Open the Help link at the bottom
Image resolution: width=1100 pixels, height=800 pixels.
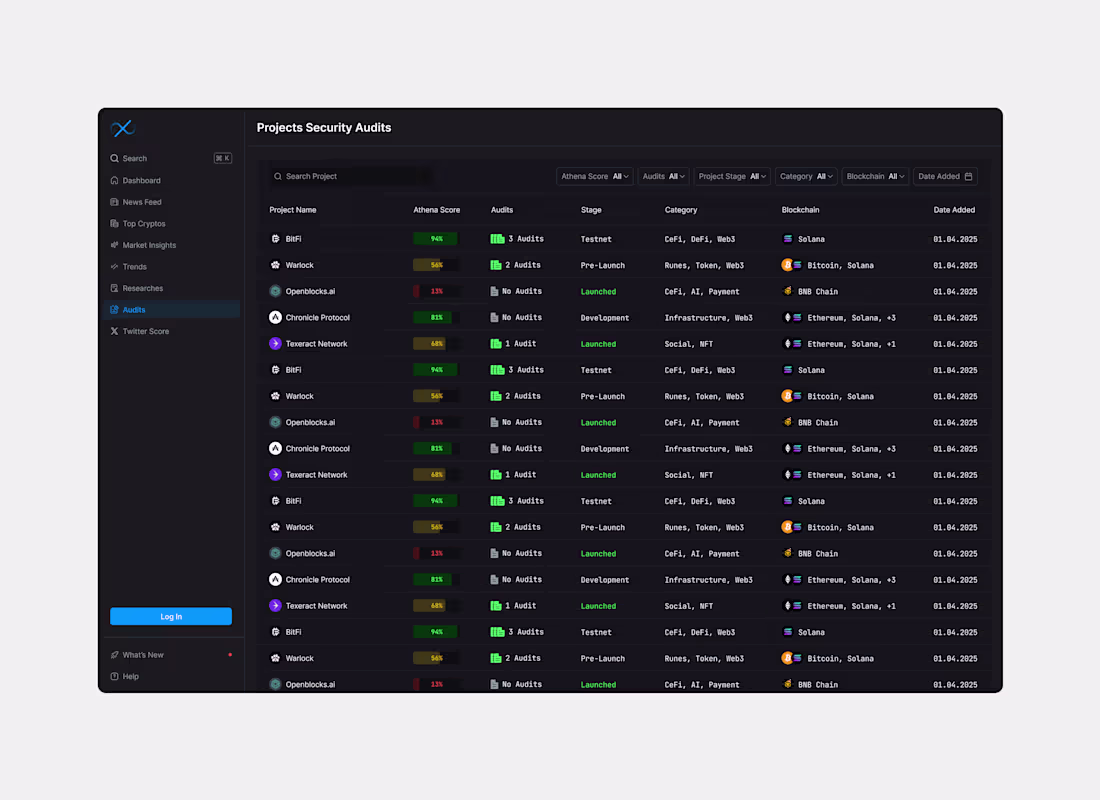[125, 676]
